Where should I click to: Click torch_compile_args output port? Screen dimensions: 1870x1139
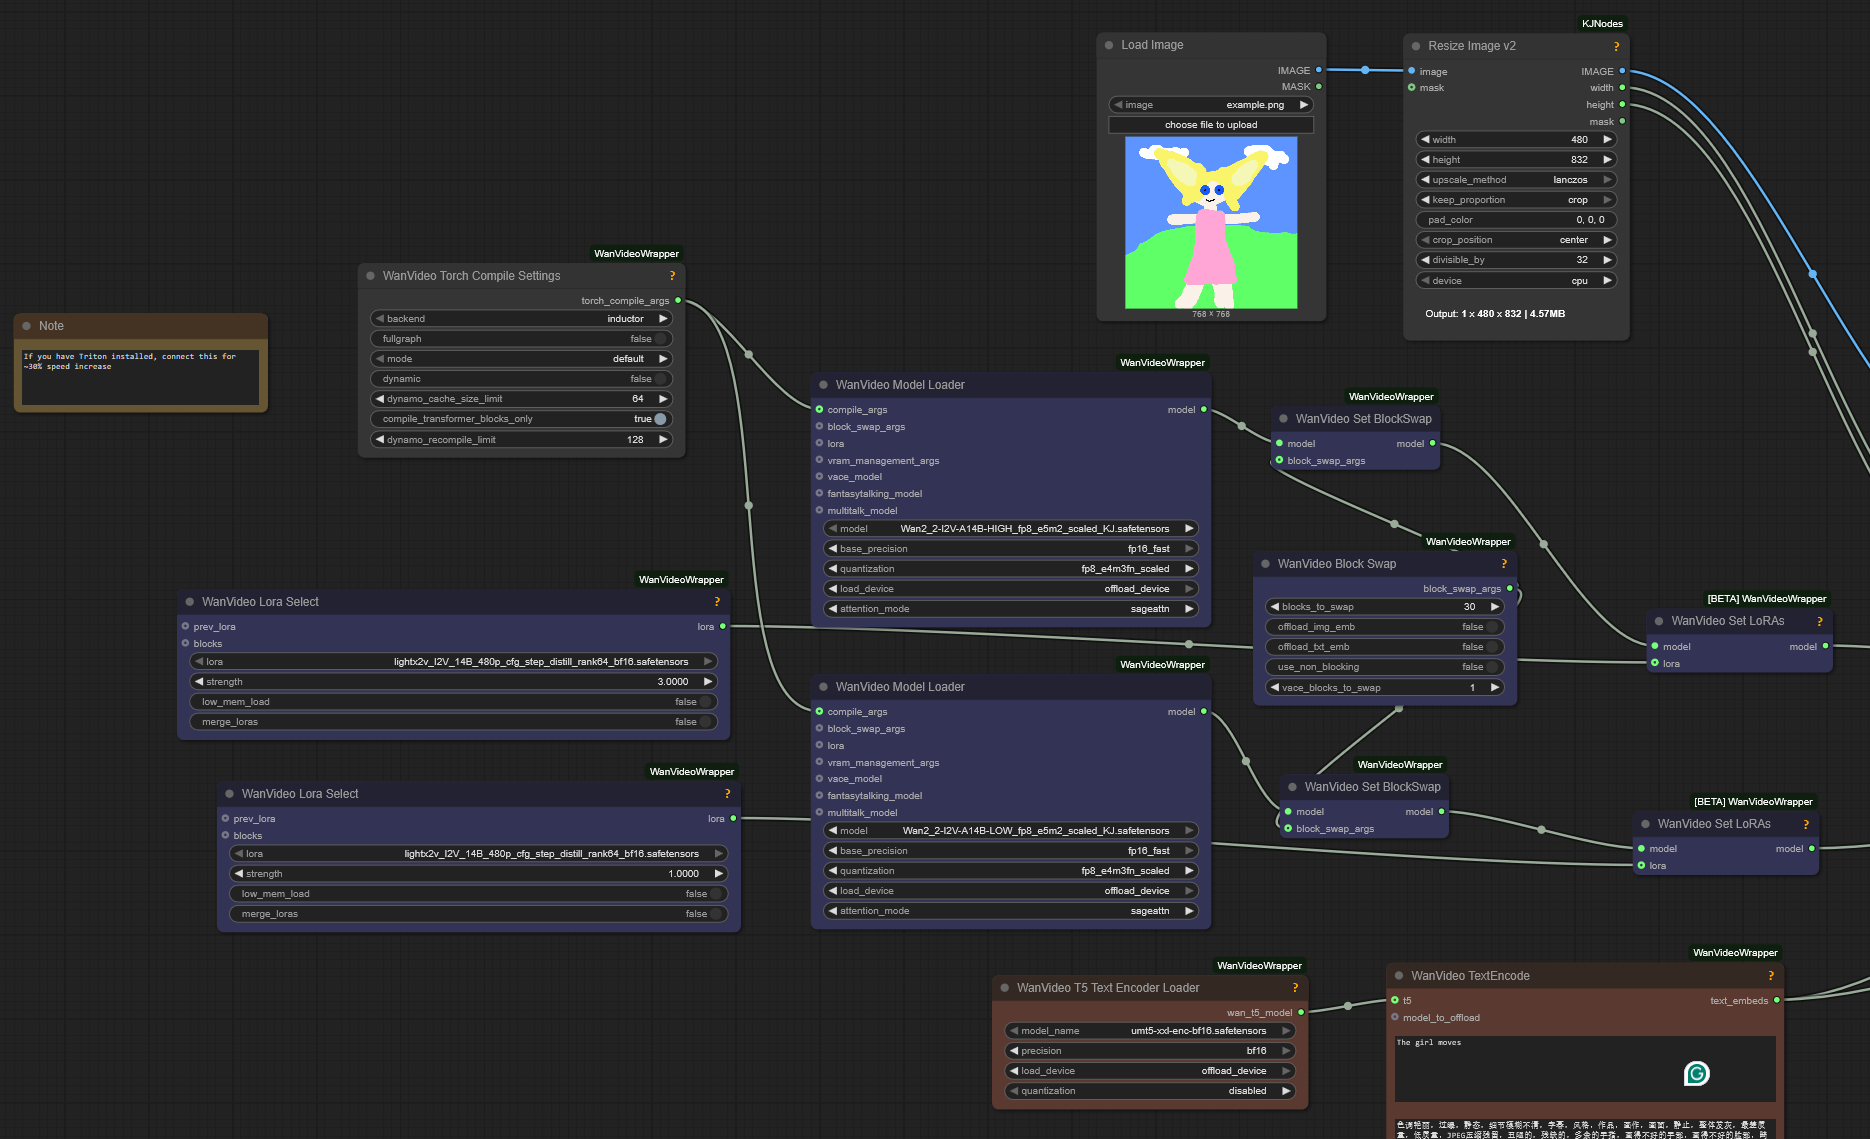pos(678,300)
